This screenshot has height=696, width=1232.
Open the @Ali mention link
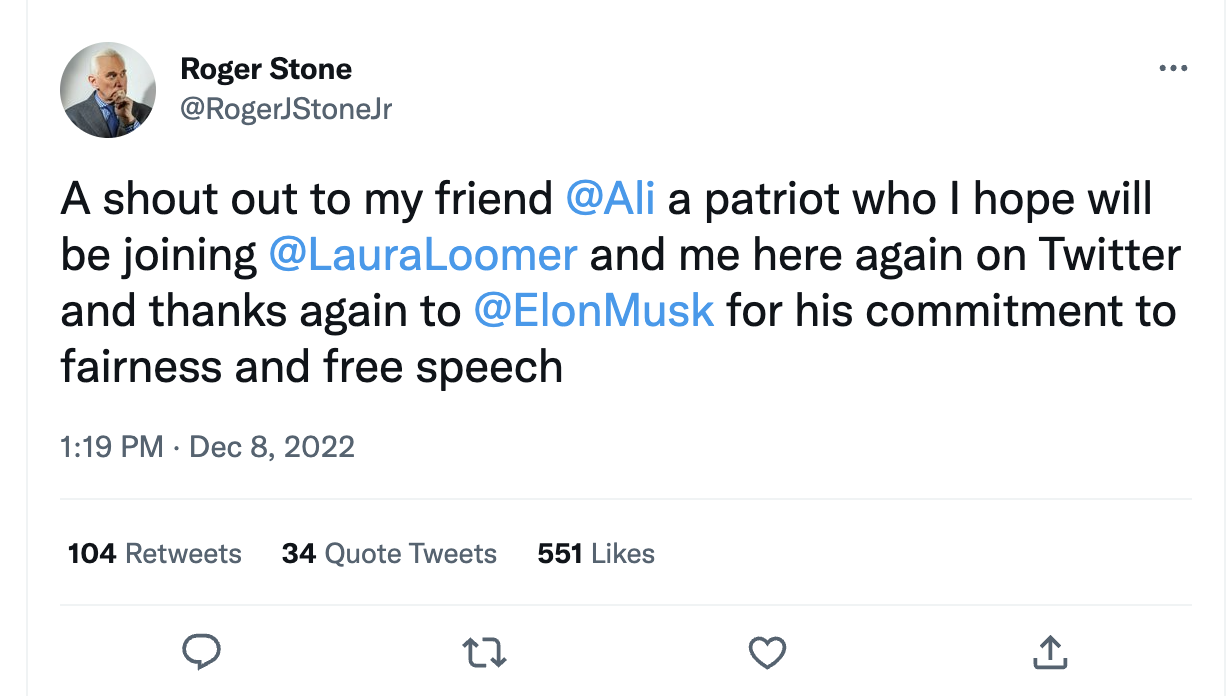pyautogui.click(x=610, y=199)
